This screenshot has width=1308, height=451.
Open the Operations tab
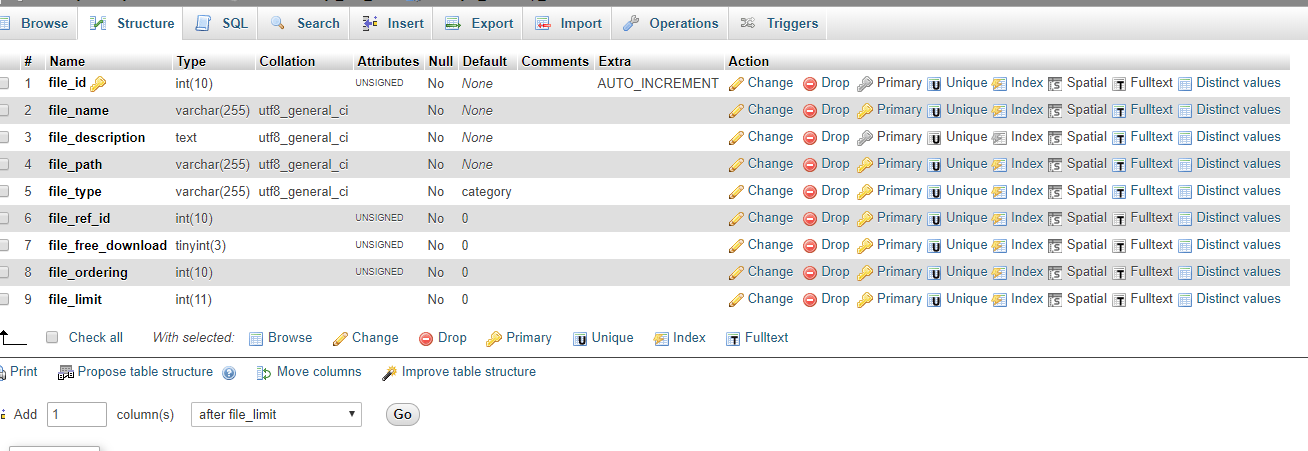click(x=671, y=23)
